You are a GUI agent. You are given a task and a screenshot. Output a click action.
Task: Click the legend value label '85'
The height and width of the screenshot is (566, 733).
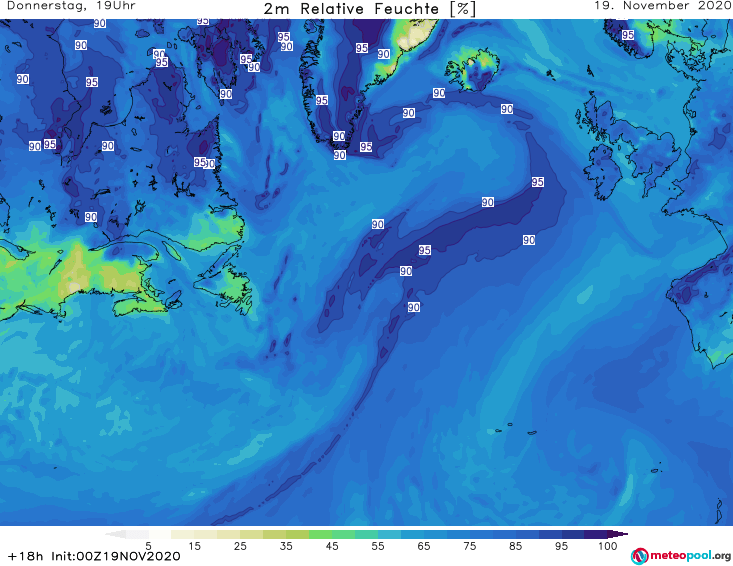tap(515, 545)
